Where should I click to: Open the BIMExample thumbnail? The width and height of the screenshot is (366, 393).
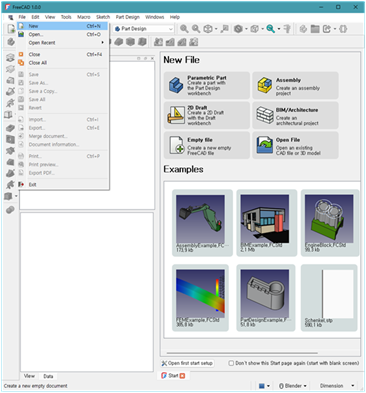tap(266, 223)
